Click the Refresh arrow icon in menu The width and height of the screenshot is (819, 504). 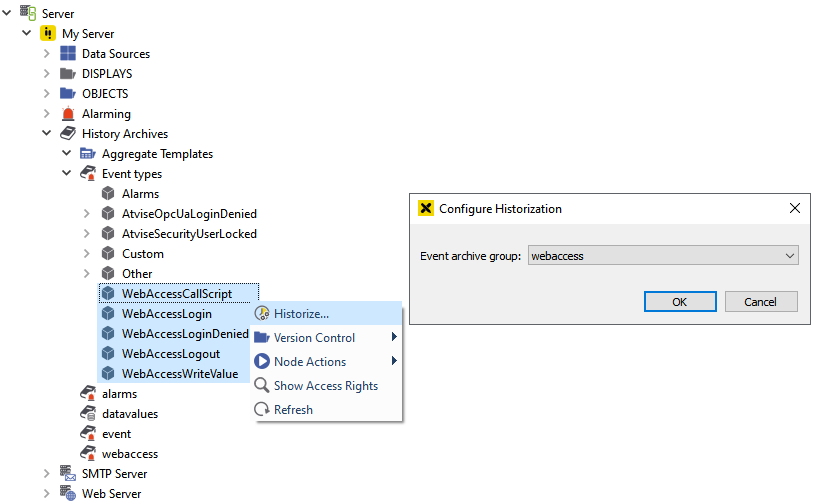click(x=262, y=409)
